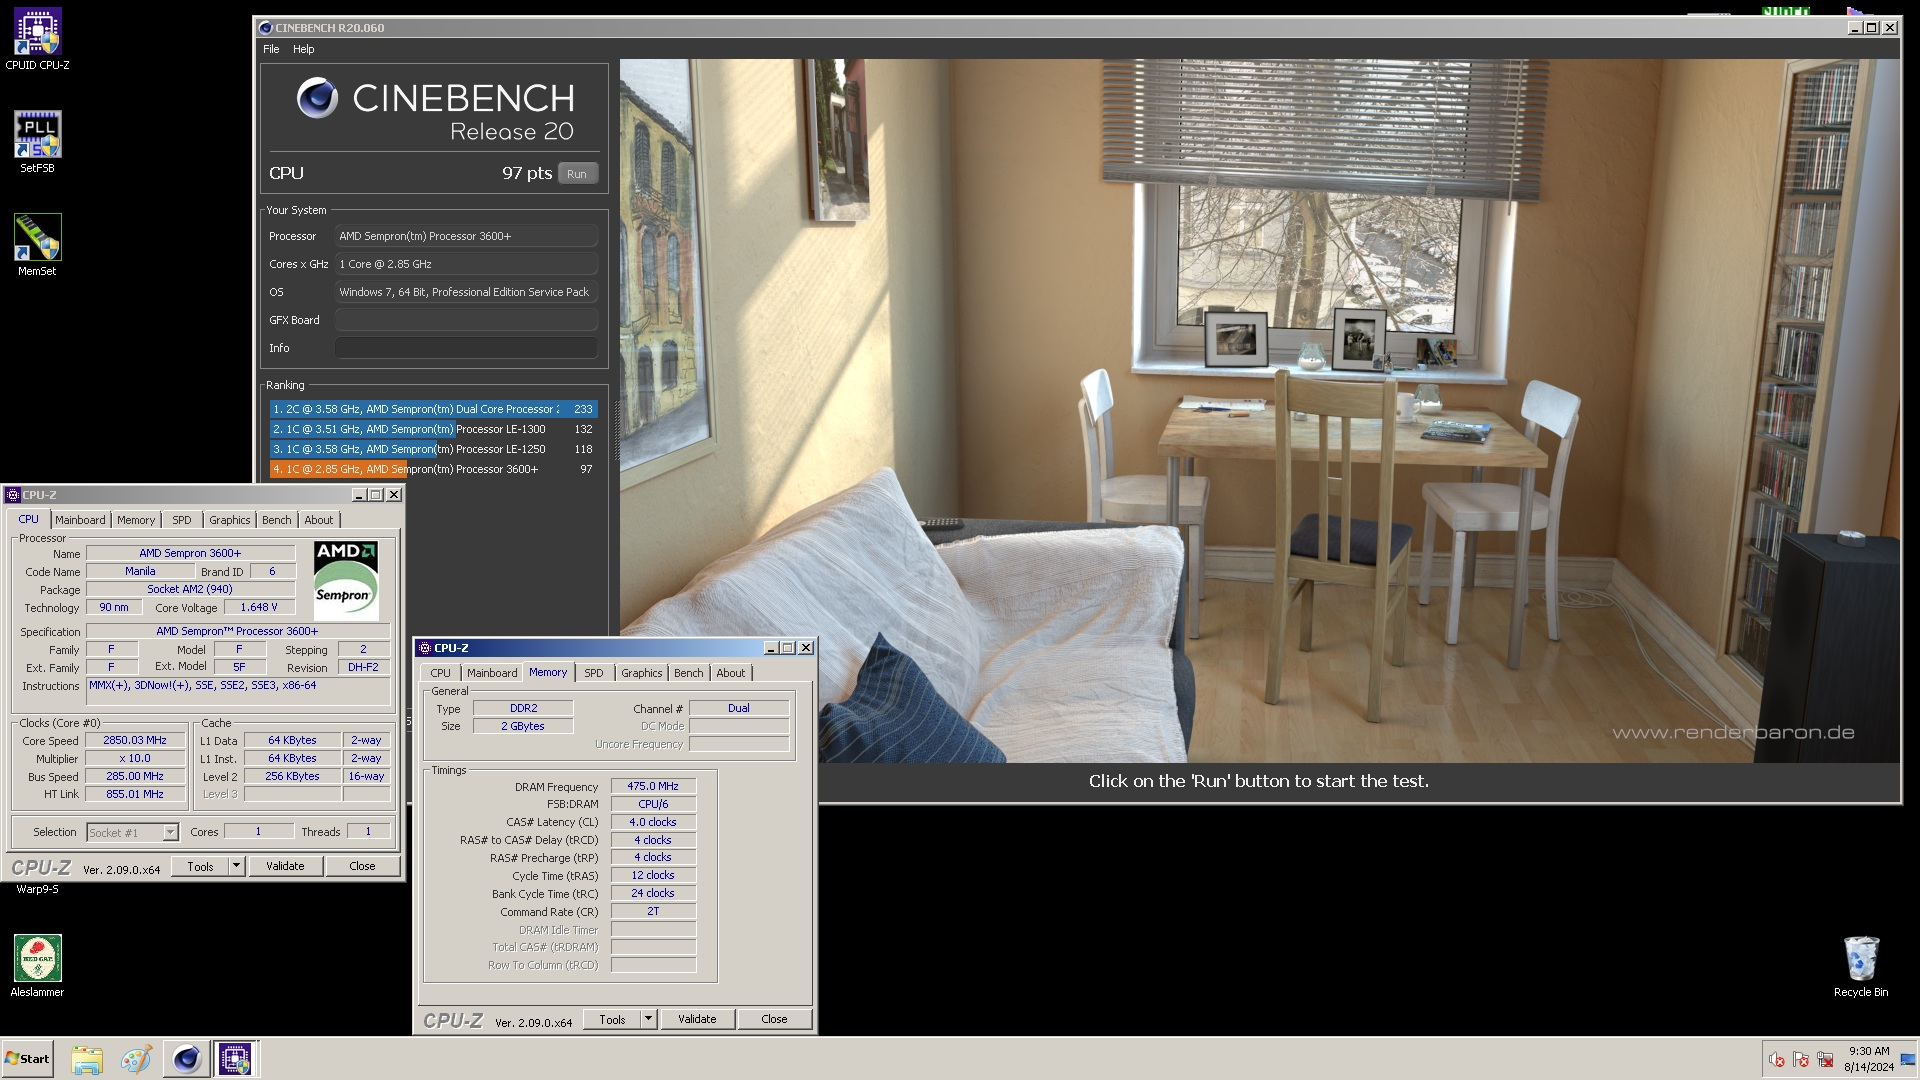The image size is (1920, 1080).
Task: Click Close button in CPU-Z Memory window
Action: (x=774, y=1020)
